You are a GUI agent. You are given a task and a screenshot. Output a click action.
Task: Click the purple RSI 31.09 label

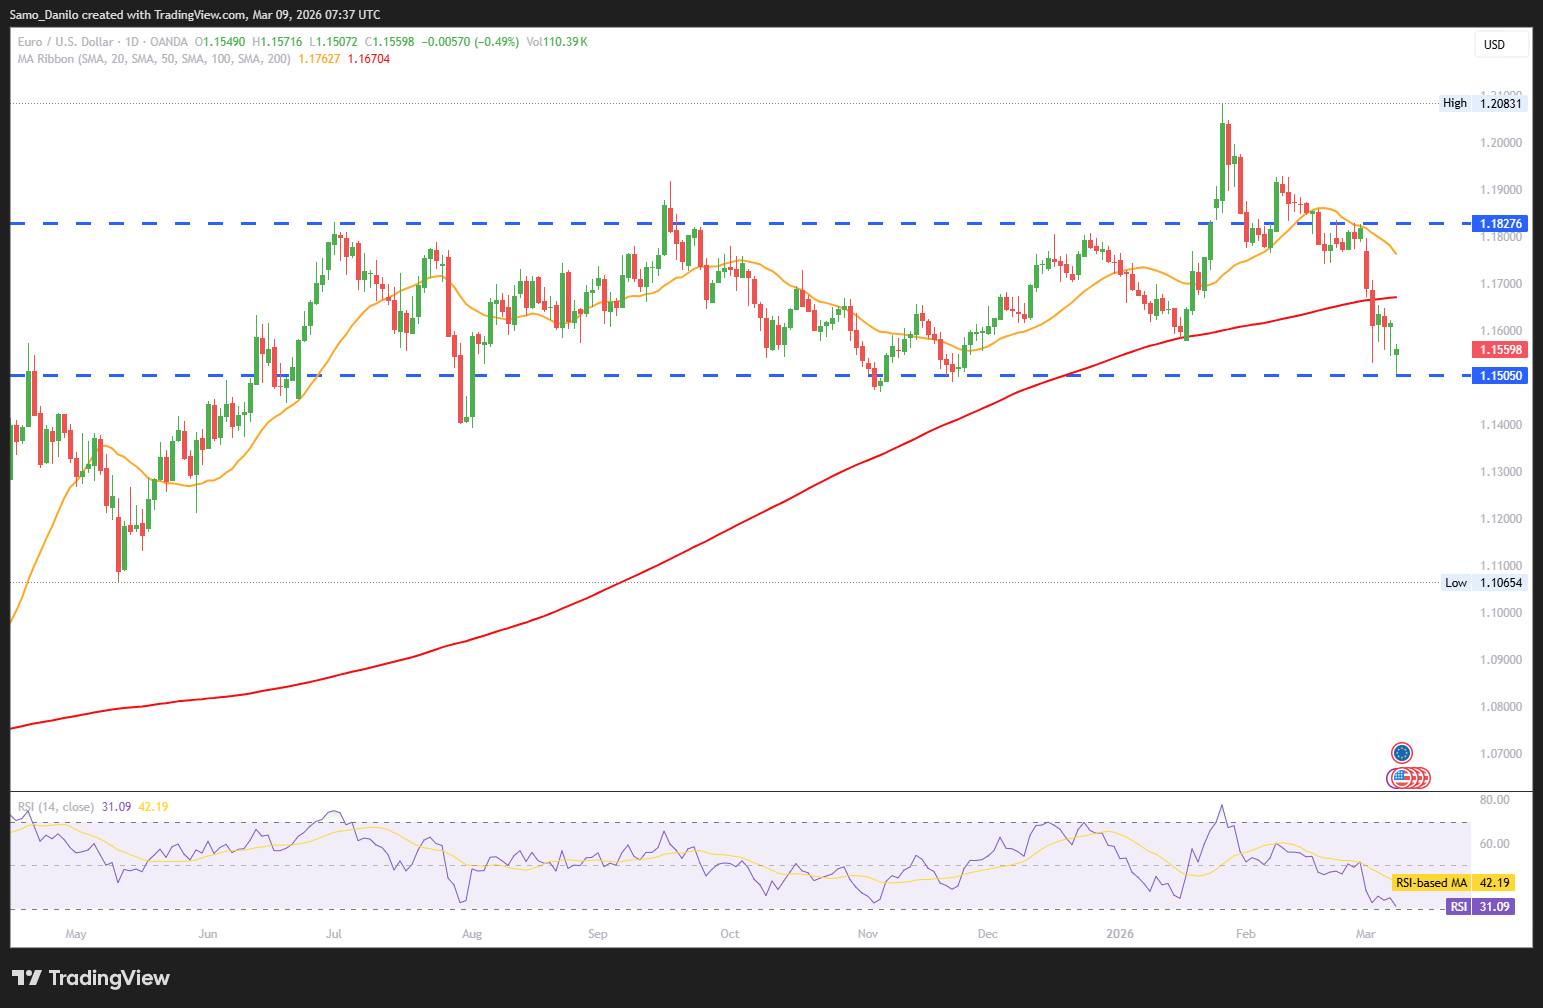pyautogui.click(x=1480, y=907)
